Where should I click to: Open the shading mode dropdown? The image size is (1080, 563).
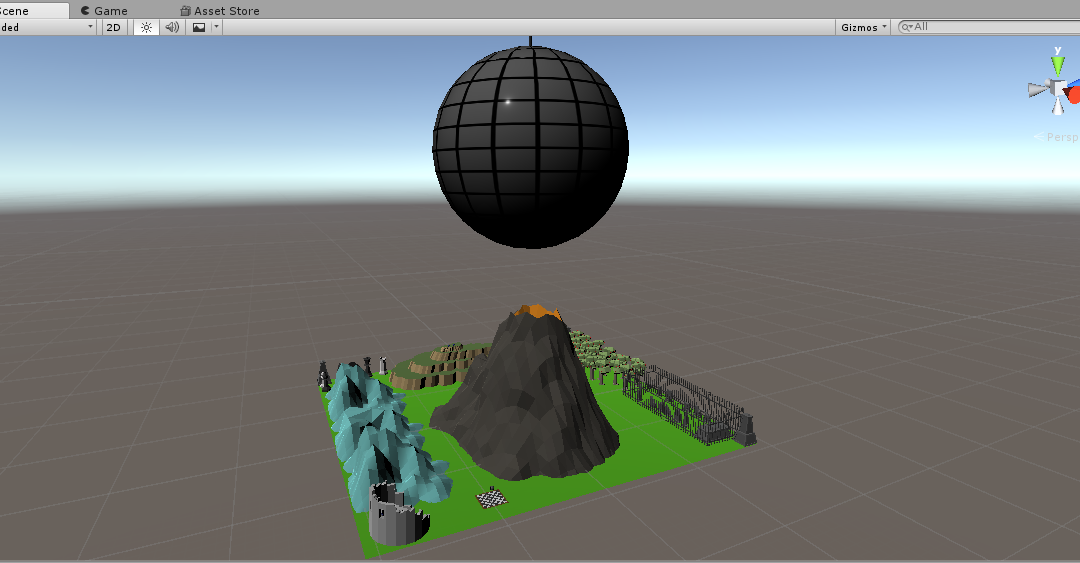coord(48,27)
